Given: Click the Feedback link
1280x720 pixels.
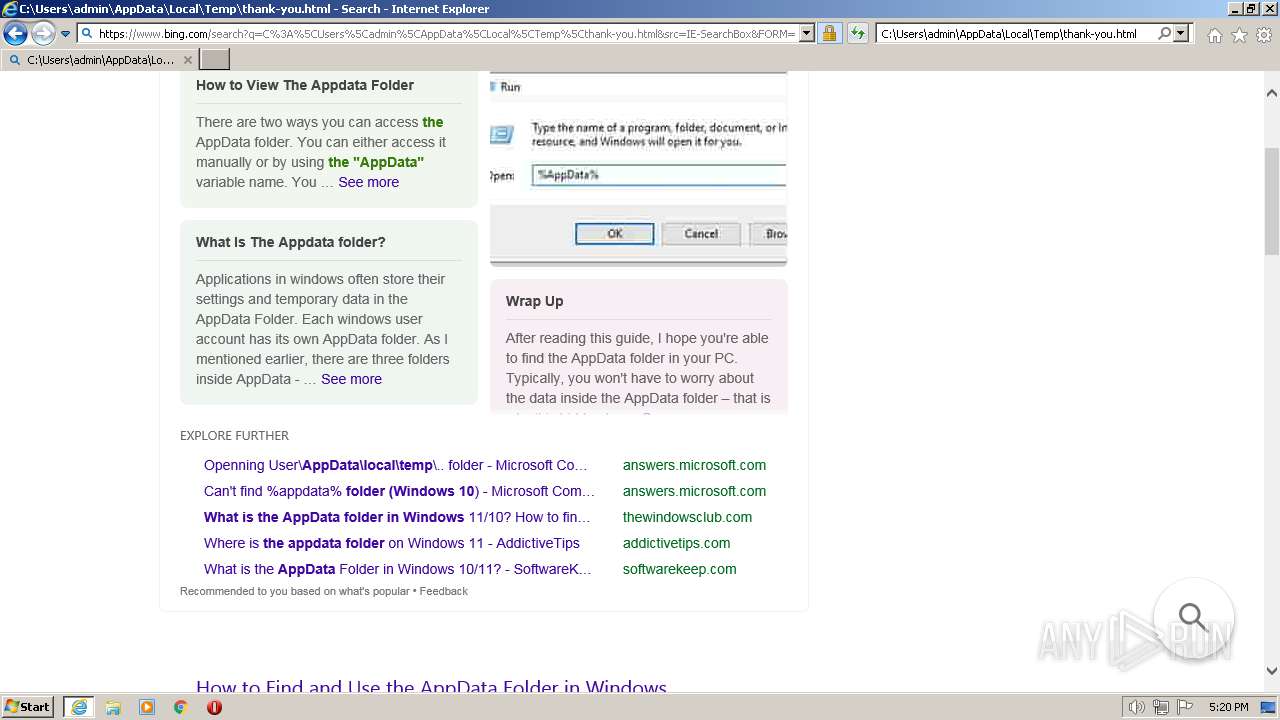Looking at the screenshot, I should pyautogui.click(x=443, y=591).
